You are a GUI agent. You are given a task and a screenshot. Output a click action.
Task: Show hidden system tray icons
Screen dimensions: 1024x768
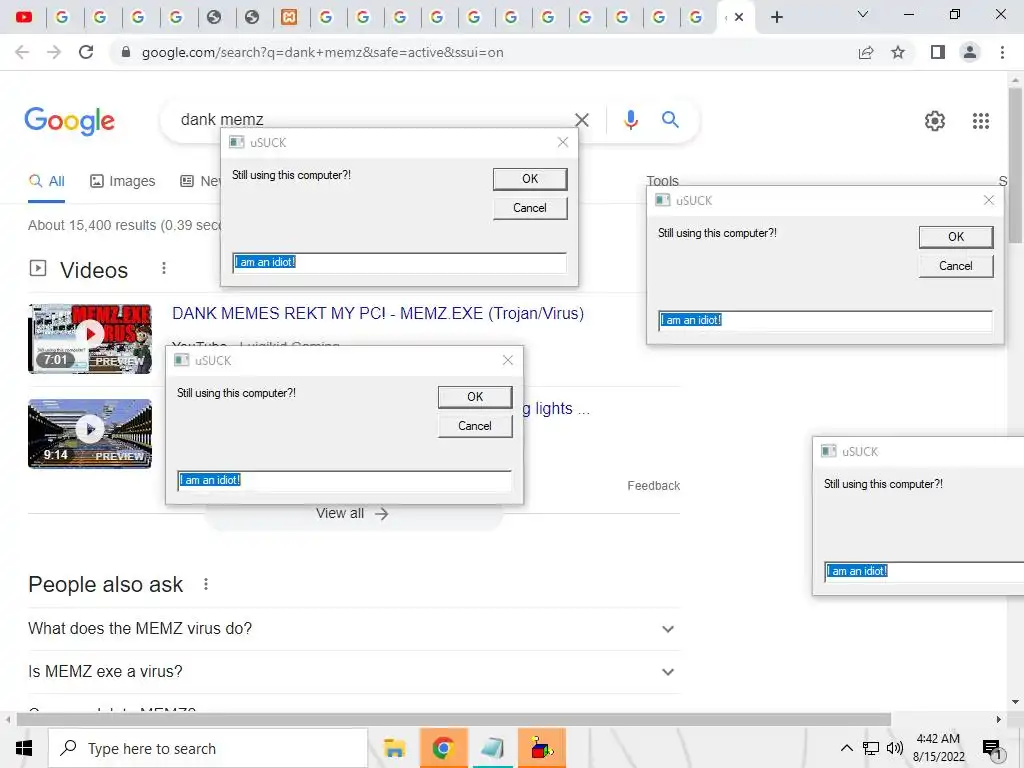coord(846,748)
